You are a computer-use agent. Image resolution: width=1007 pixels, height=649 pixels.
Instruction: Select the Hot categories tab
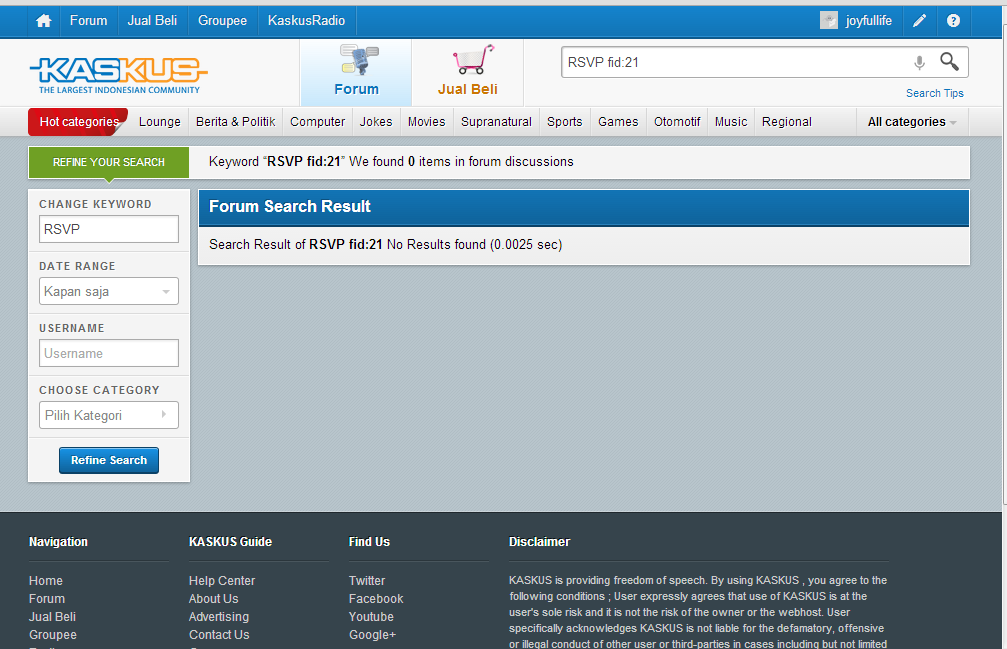[x=78, y=122]
